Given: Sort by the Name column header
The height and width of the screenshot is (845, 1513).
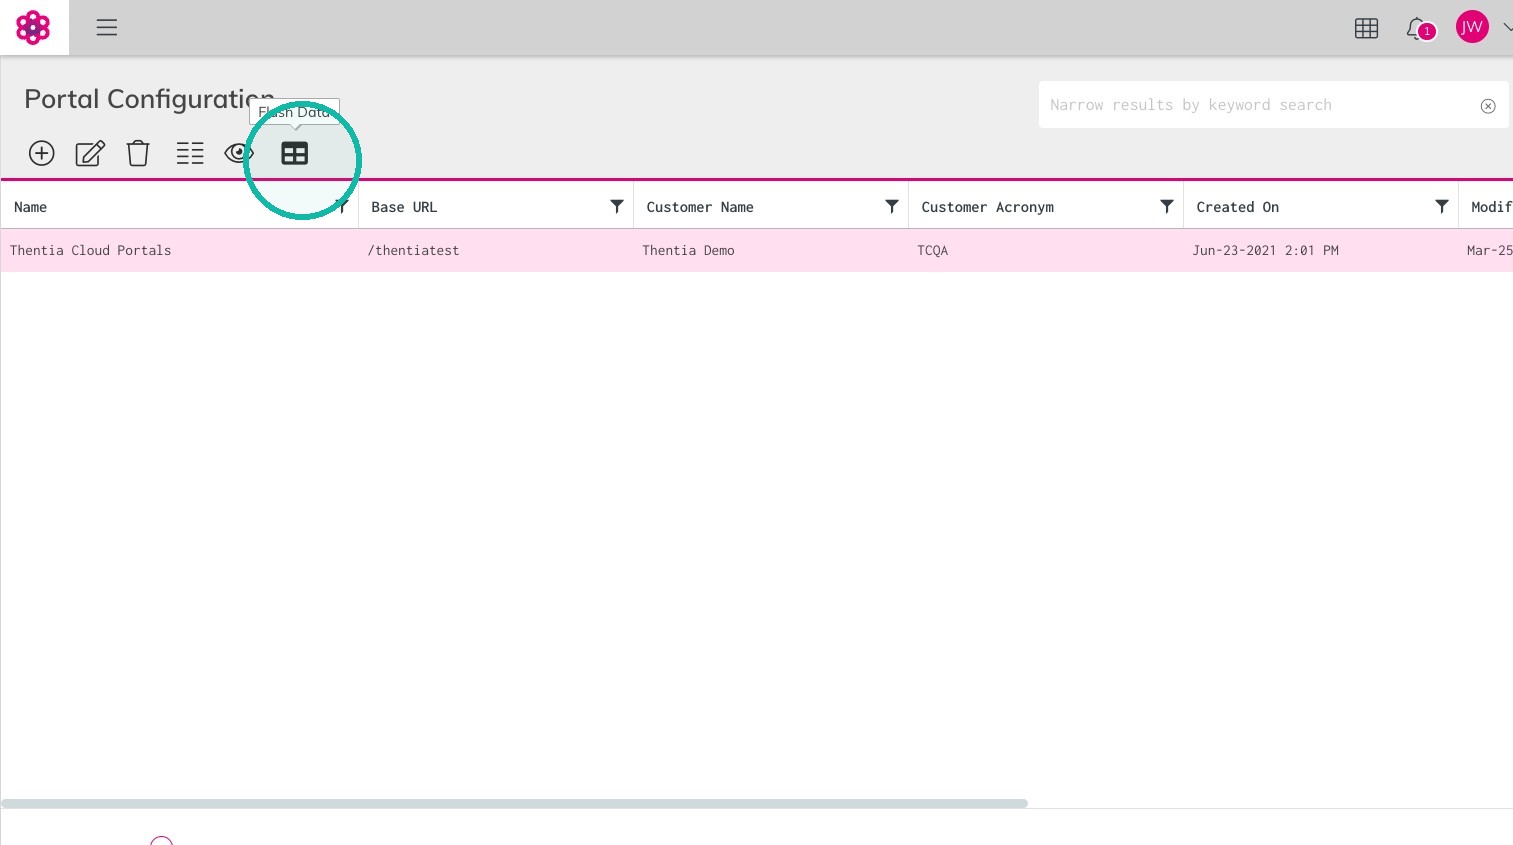Looking at the screenshot, I should point(30,207).
